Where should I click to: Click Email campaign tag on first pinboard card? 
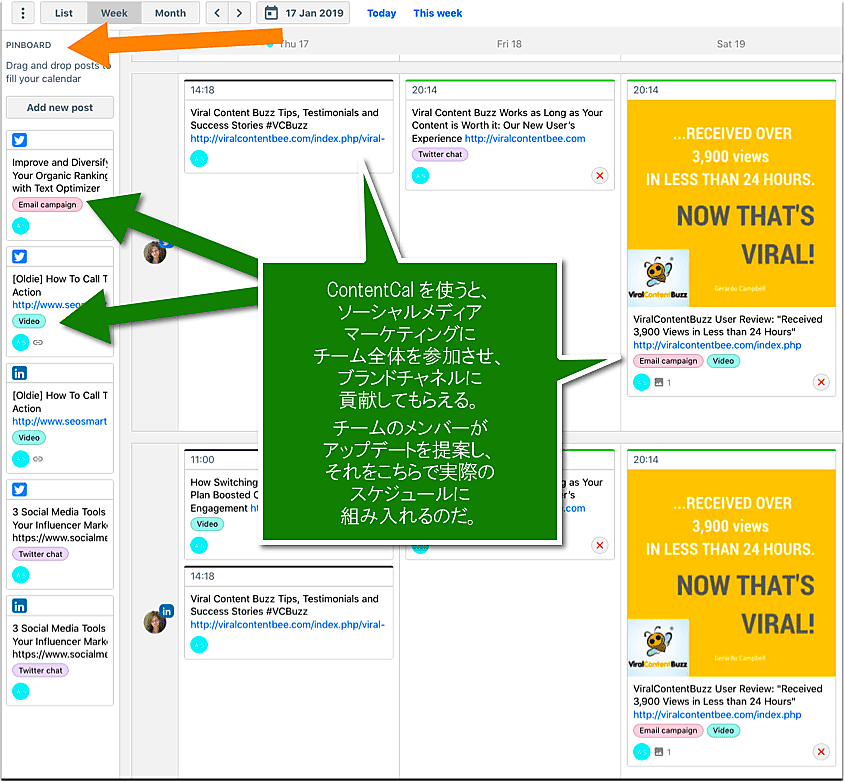[x=47, y=205]
